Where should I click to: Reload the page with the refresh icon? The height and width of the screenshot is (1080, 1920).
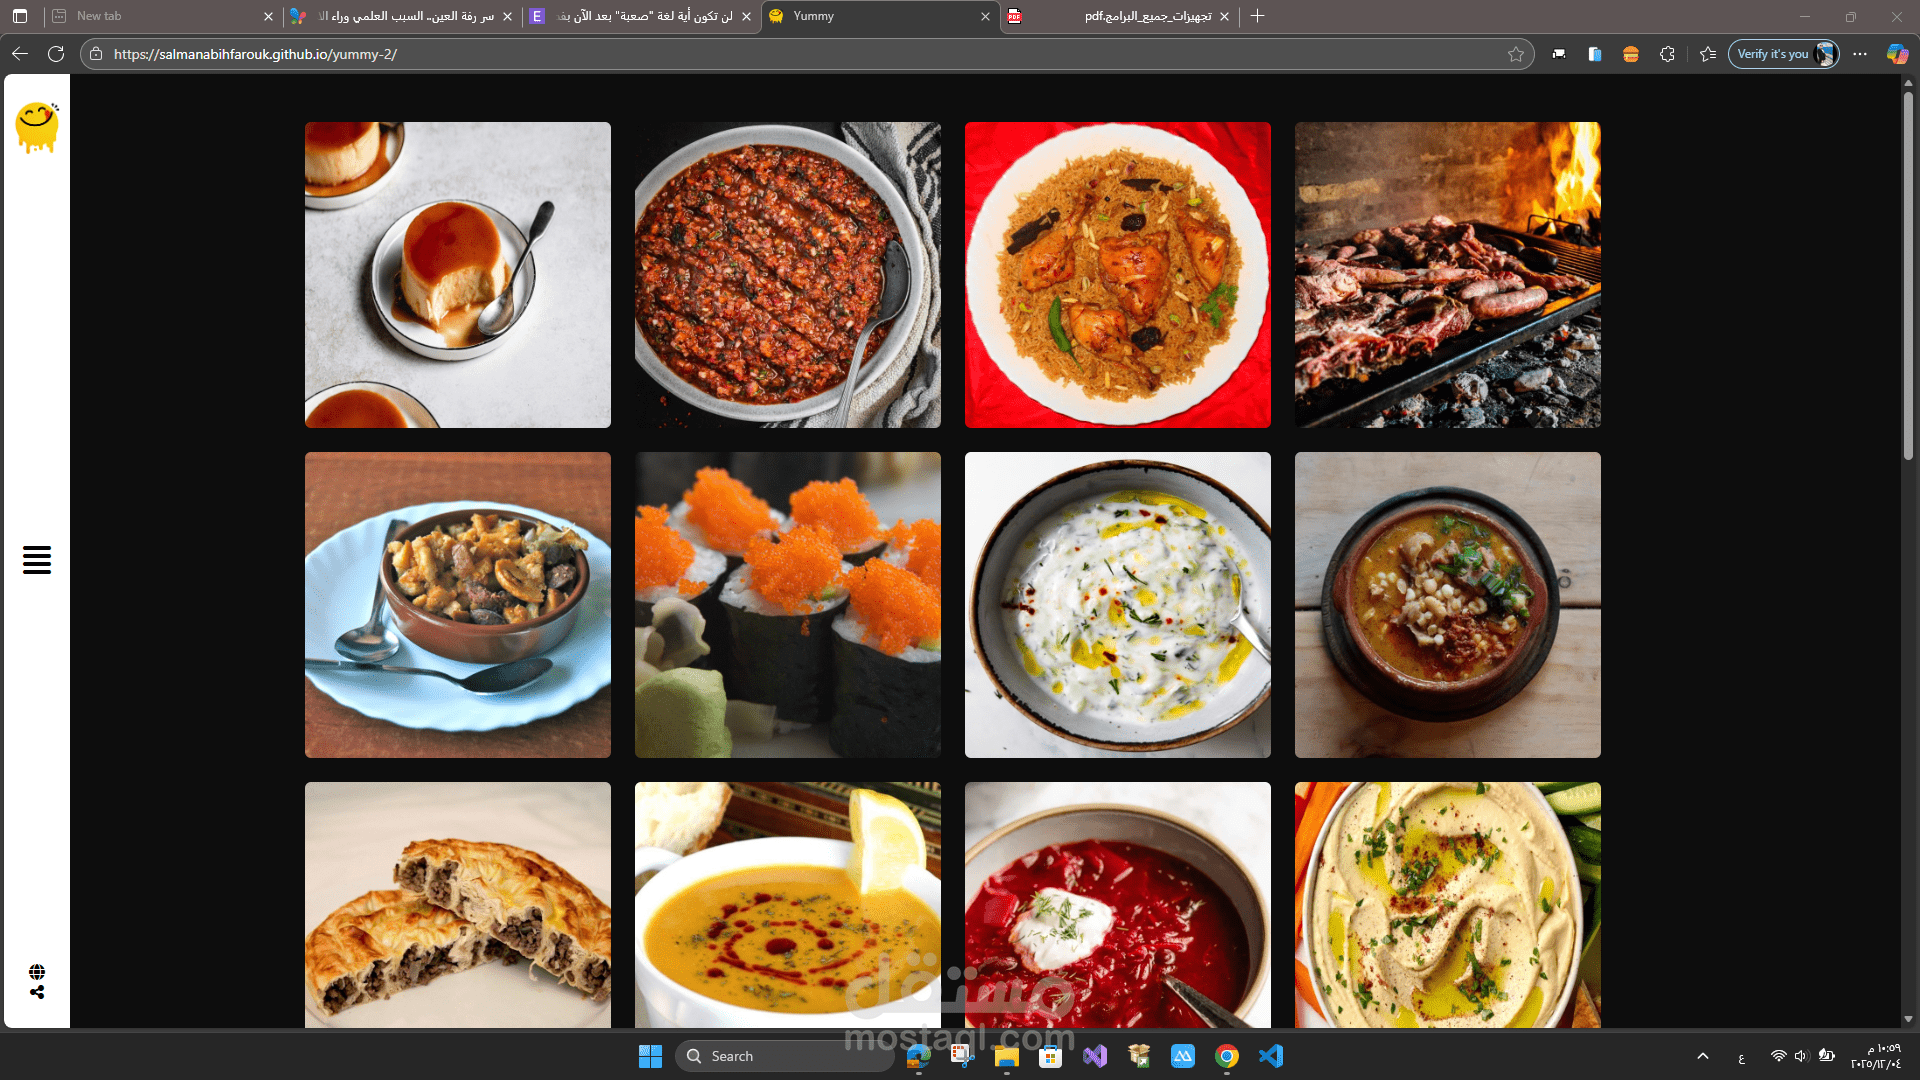[x=56, y=54]
